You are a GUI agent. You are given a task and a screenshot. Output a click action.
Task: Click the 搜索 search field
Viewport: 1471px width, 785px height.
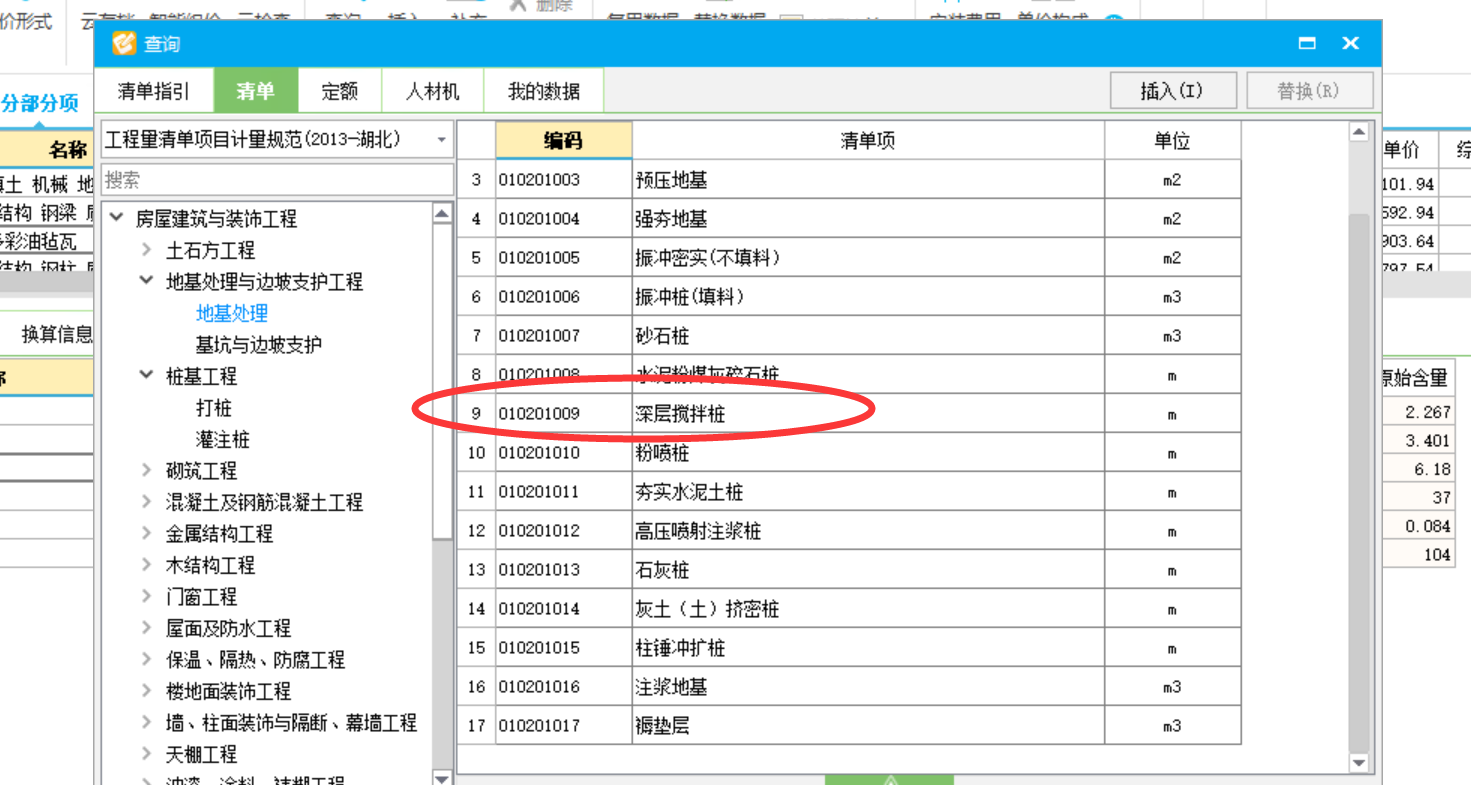tap(277, 180)
